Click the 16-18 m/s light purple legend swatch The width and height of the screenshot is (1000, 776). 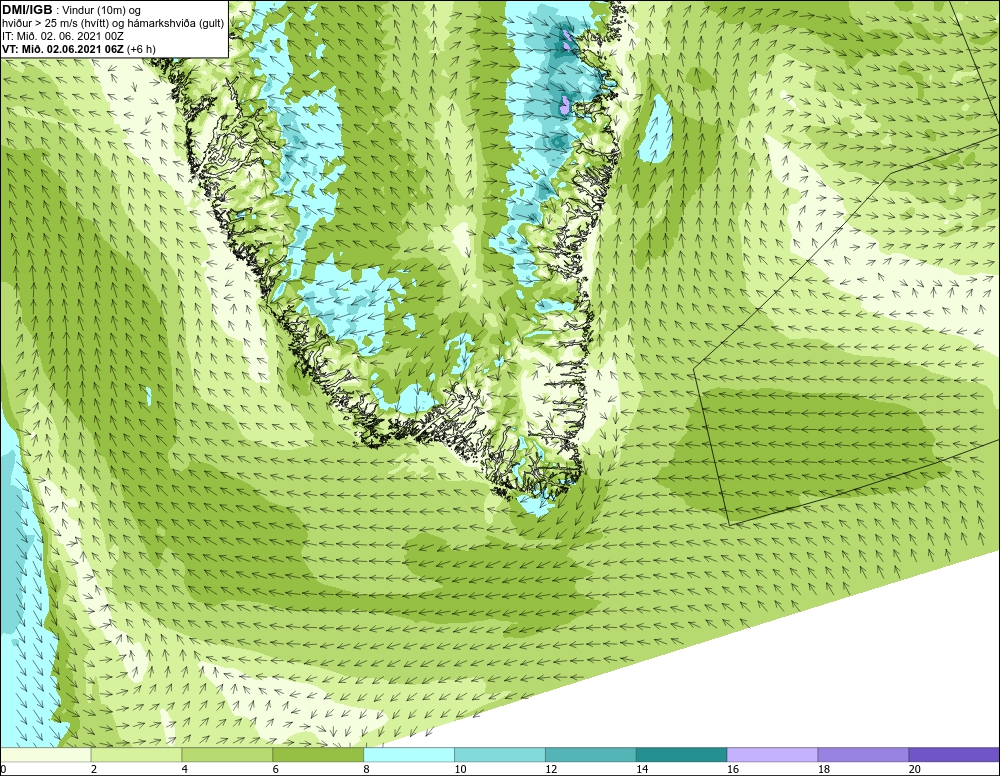[772, 755]
